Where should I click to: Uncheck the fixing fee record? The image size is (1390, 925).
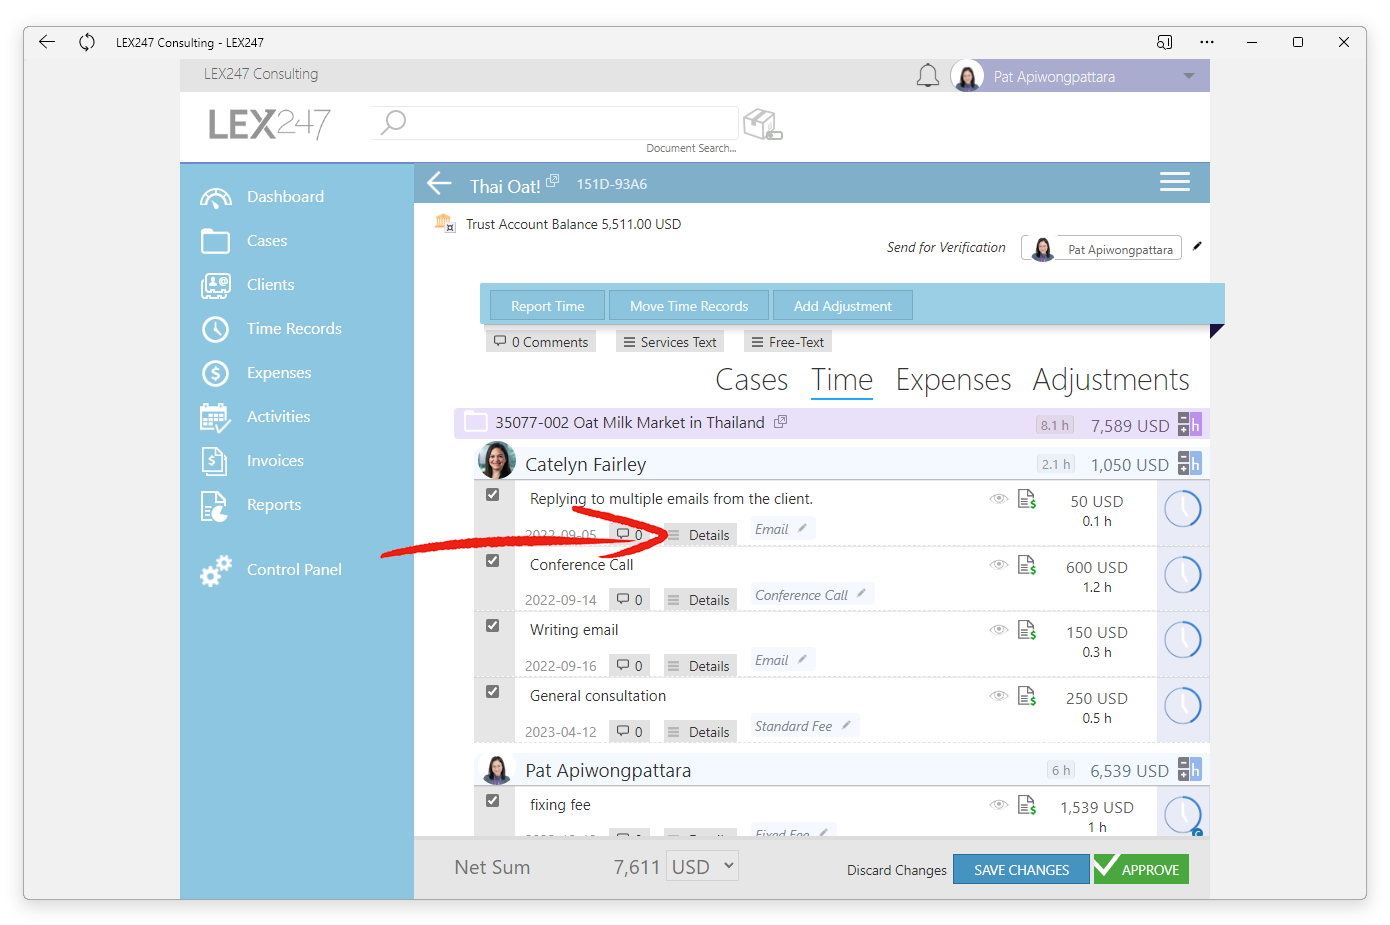(492, 801)
